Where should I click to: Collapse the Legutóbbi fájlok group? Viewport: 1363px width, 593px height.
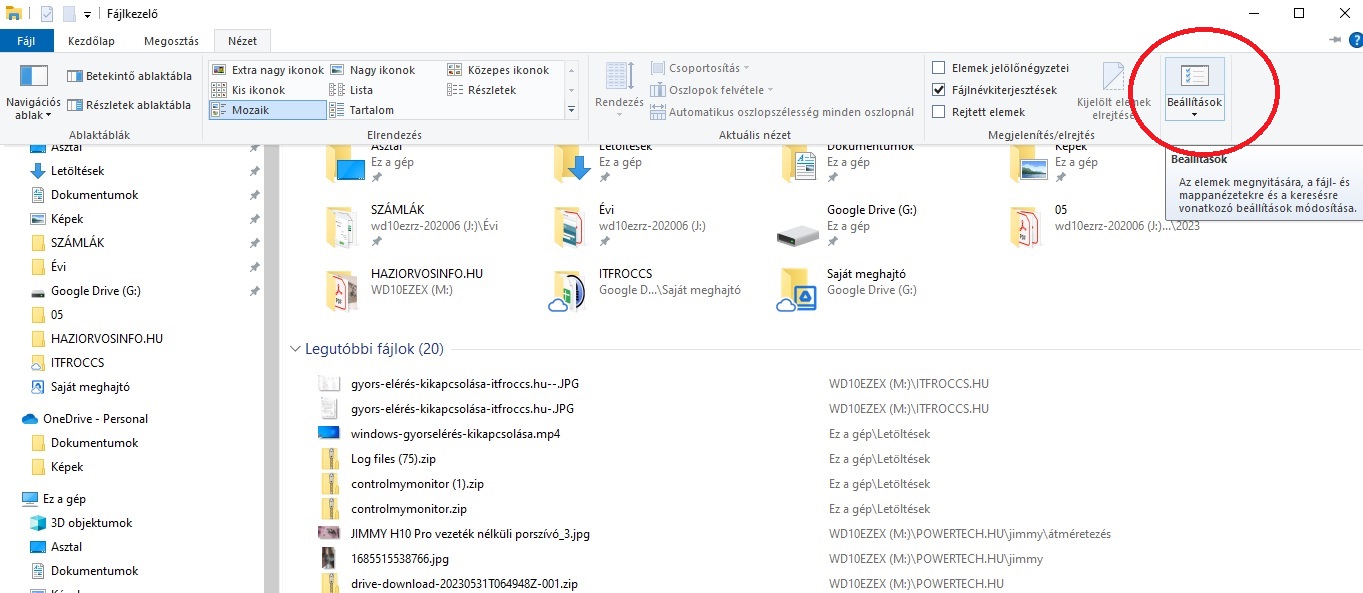[x=295, y=349]
